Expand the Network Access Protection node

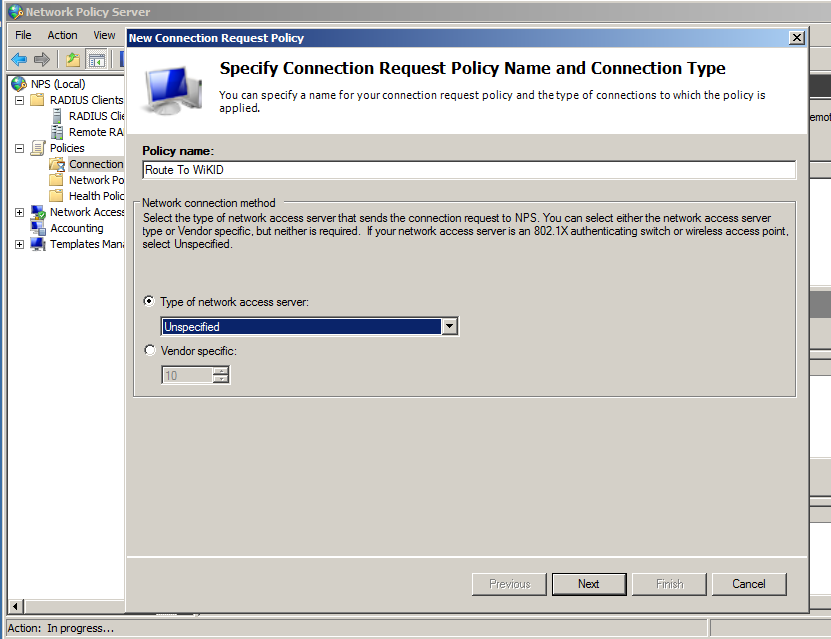point(18,211)
